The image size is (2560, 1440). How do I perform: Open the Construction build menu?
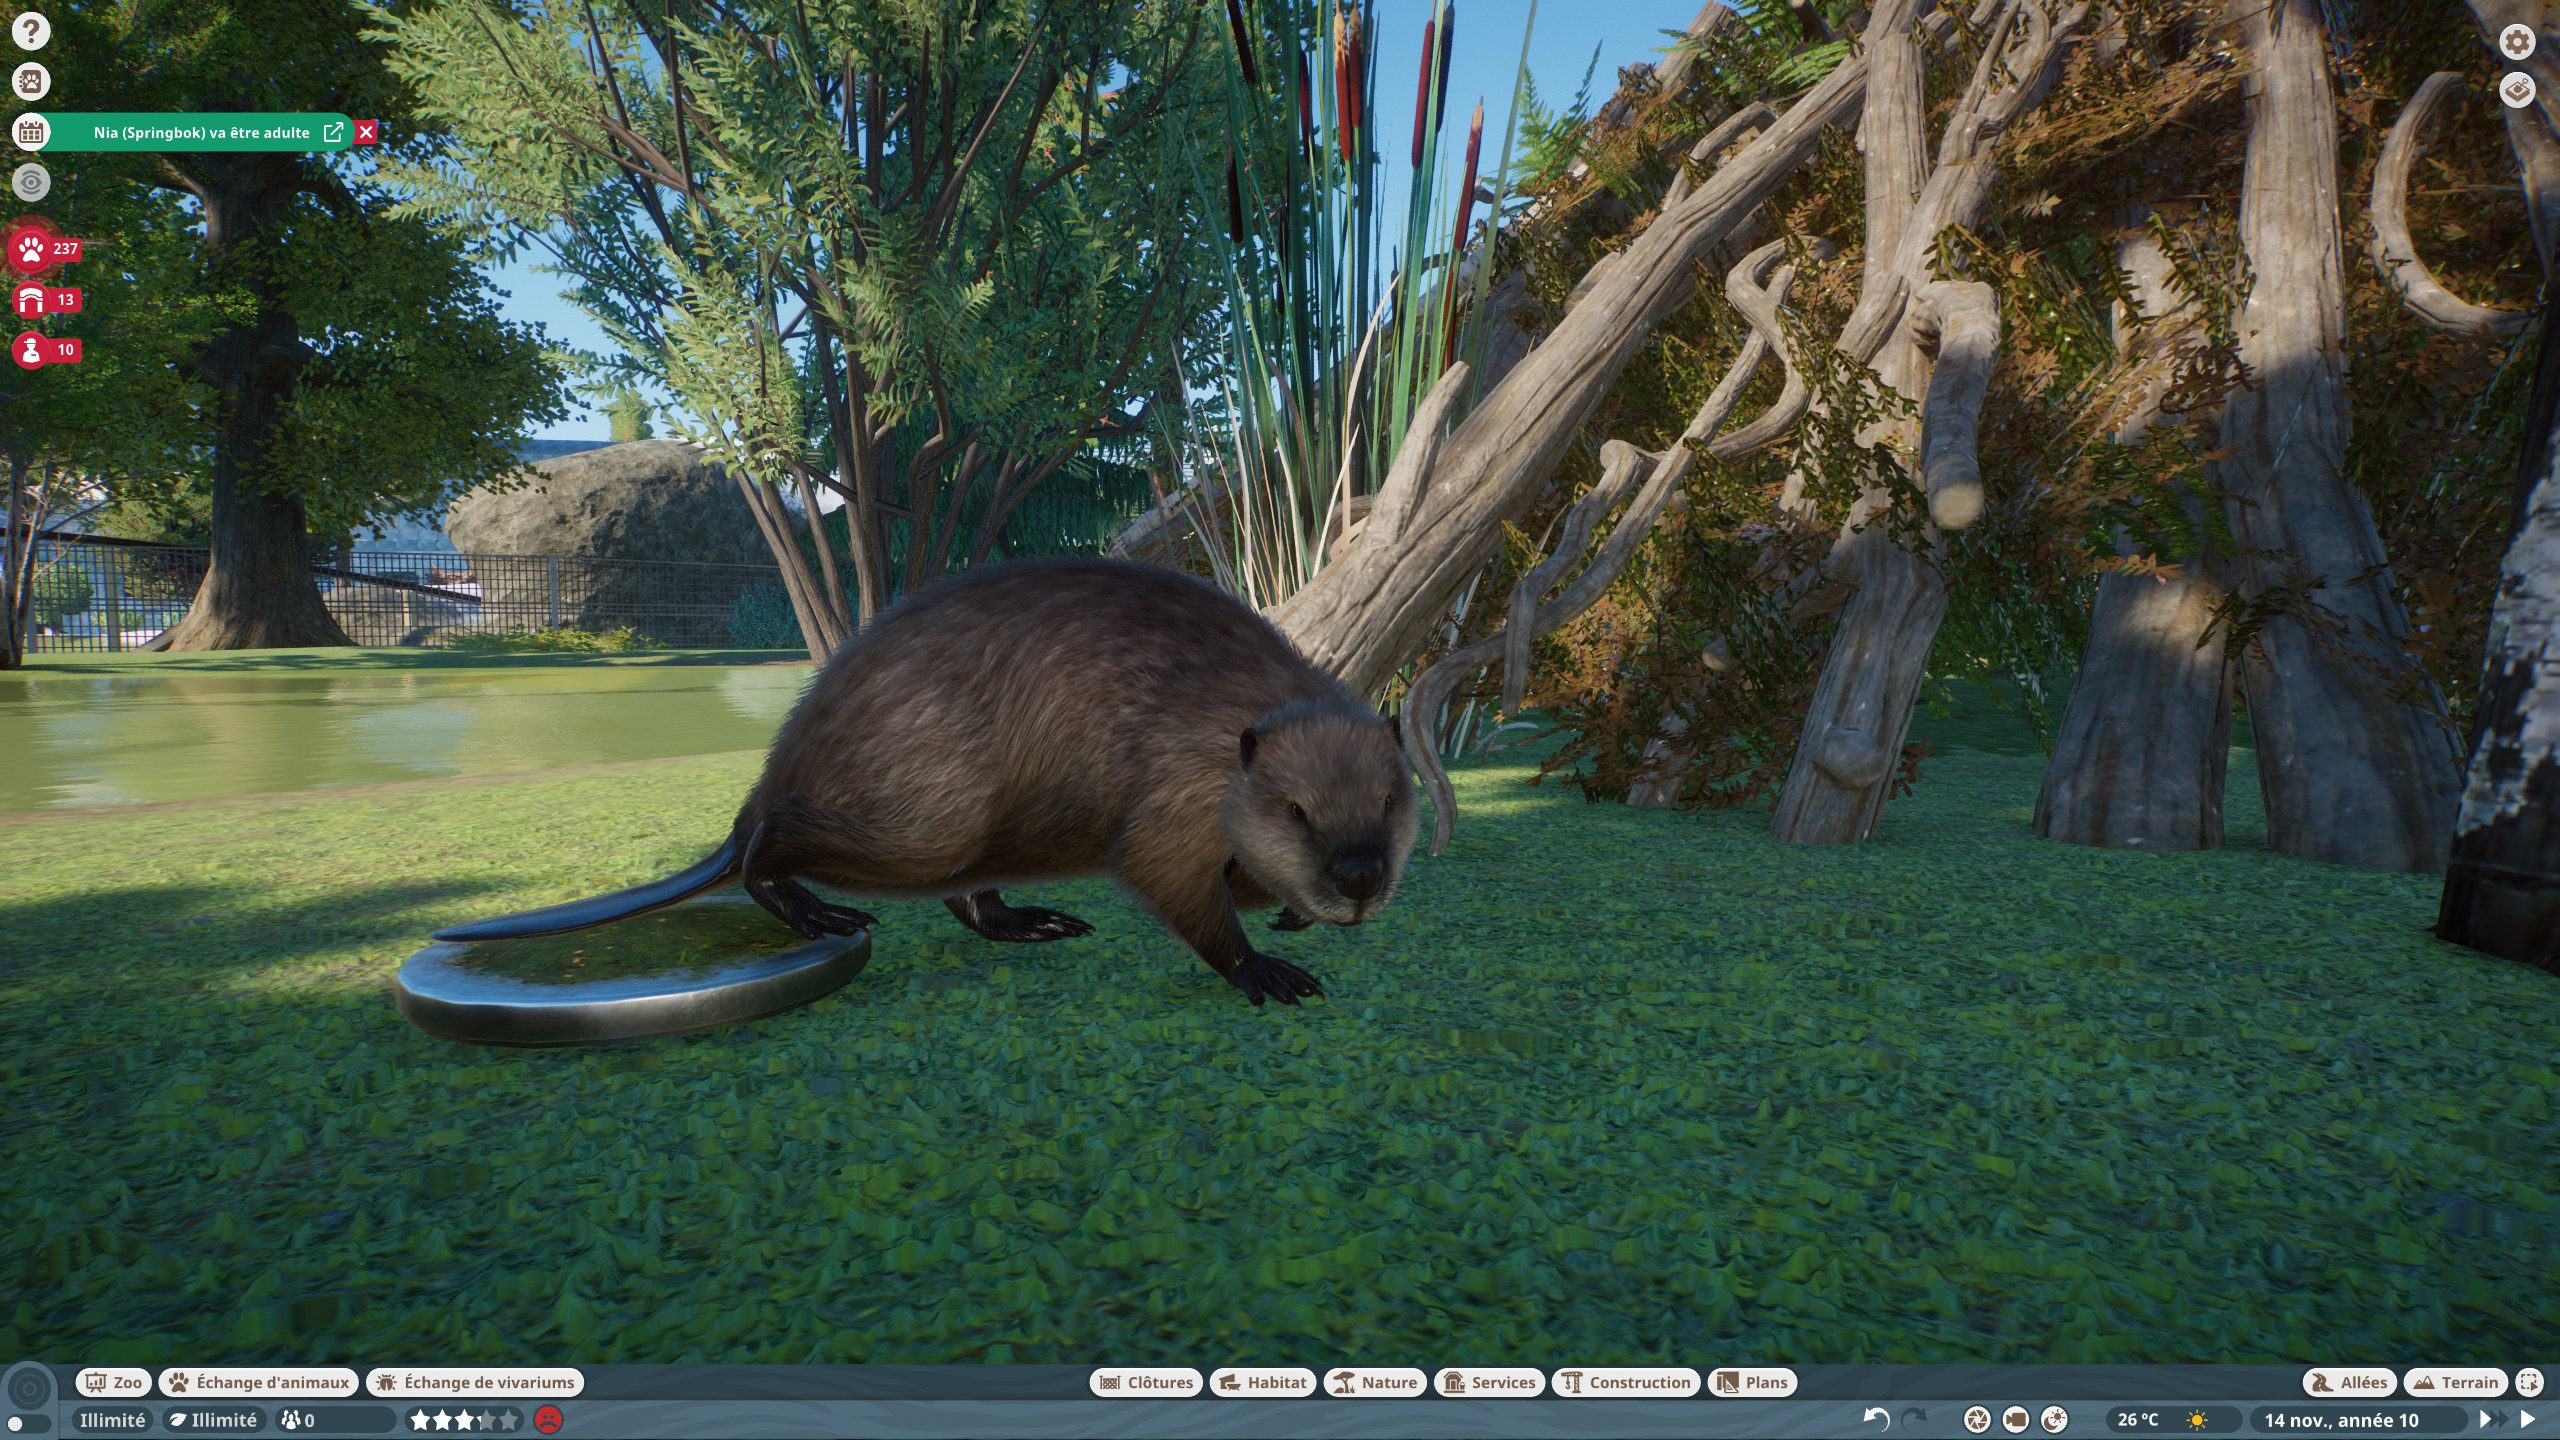click(x=1626, y=1382)
